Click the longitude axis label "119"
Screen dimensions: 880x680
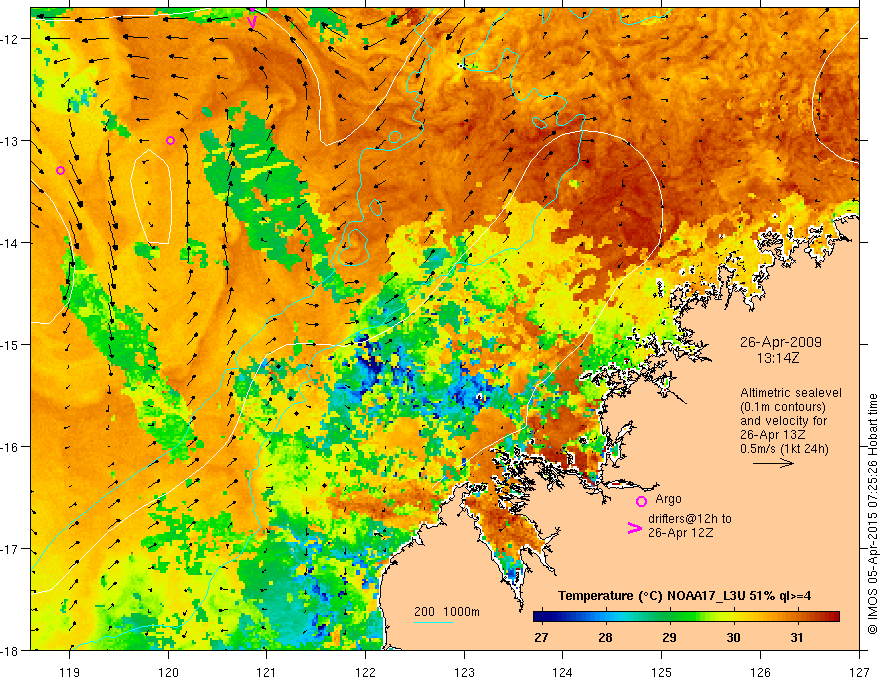click(70, 672)
